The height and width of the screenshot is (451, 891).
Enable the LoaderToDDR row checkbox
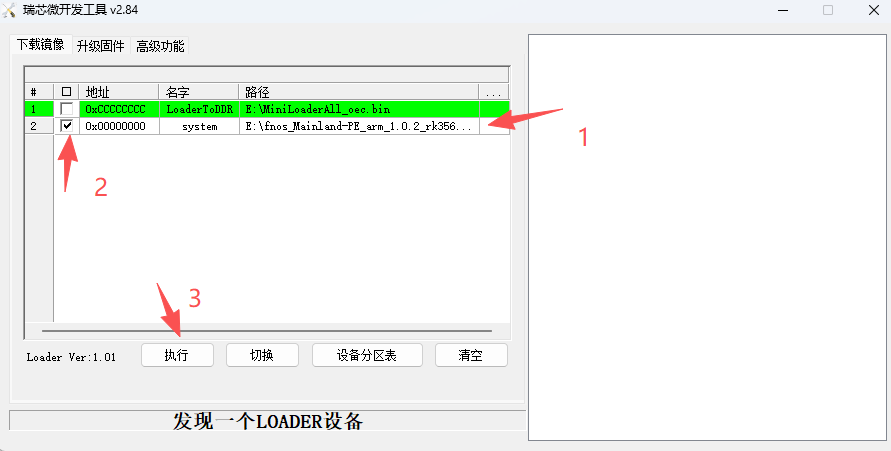point(66,109)
